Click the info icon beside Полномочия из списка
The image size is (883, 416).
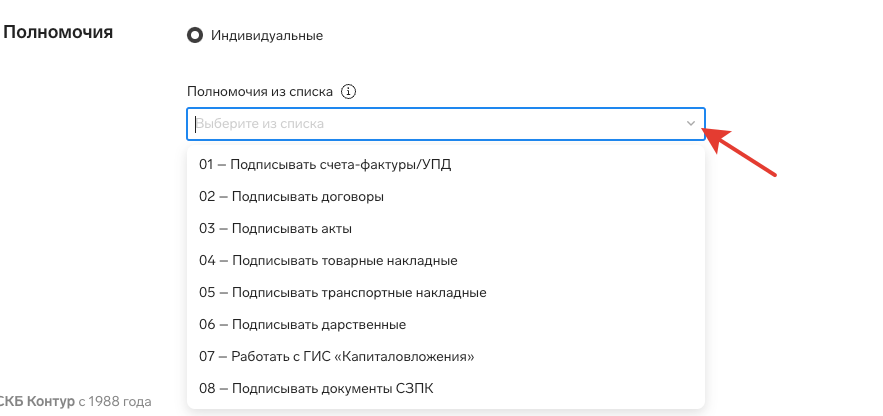point(348,92)
